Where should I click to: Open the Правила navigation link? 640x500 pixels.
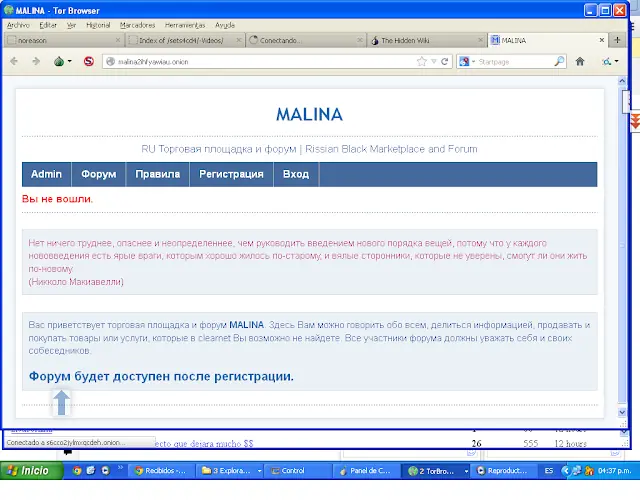click(x=158, y=174)
